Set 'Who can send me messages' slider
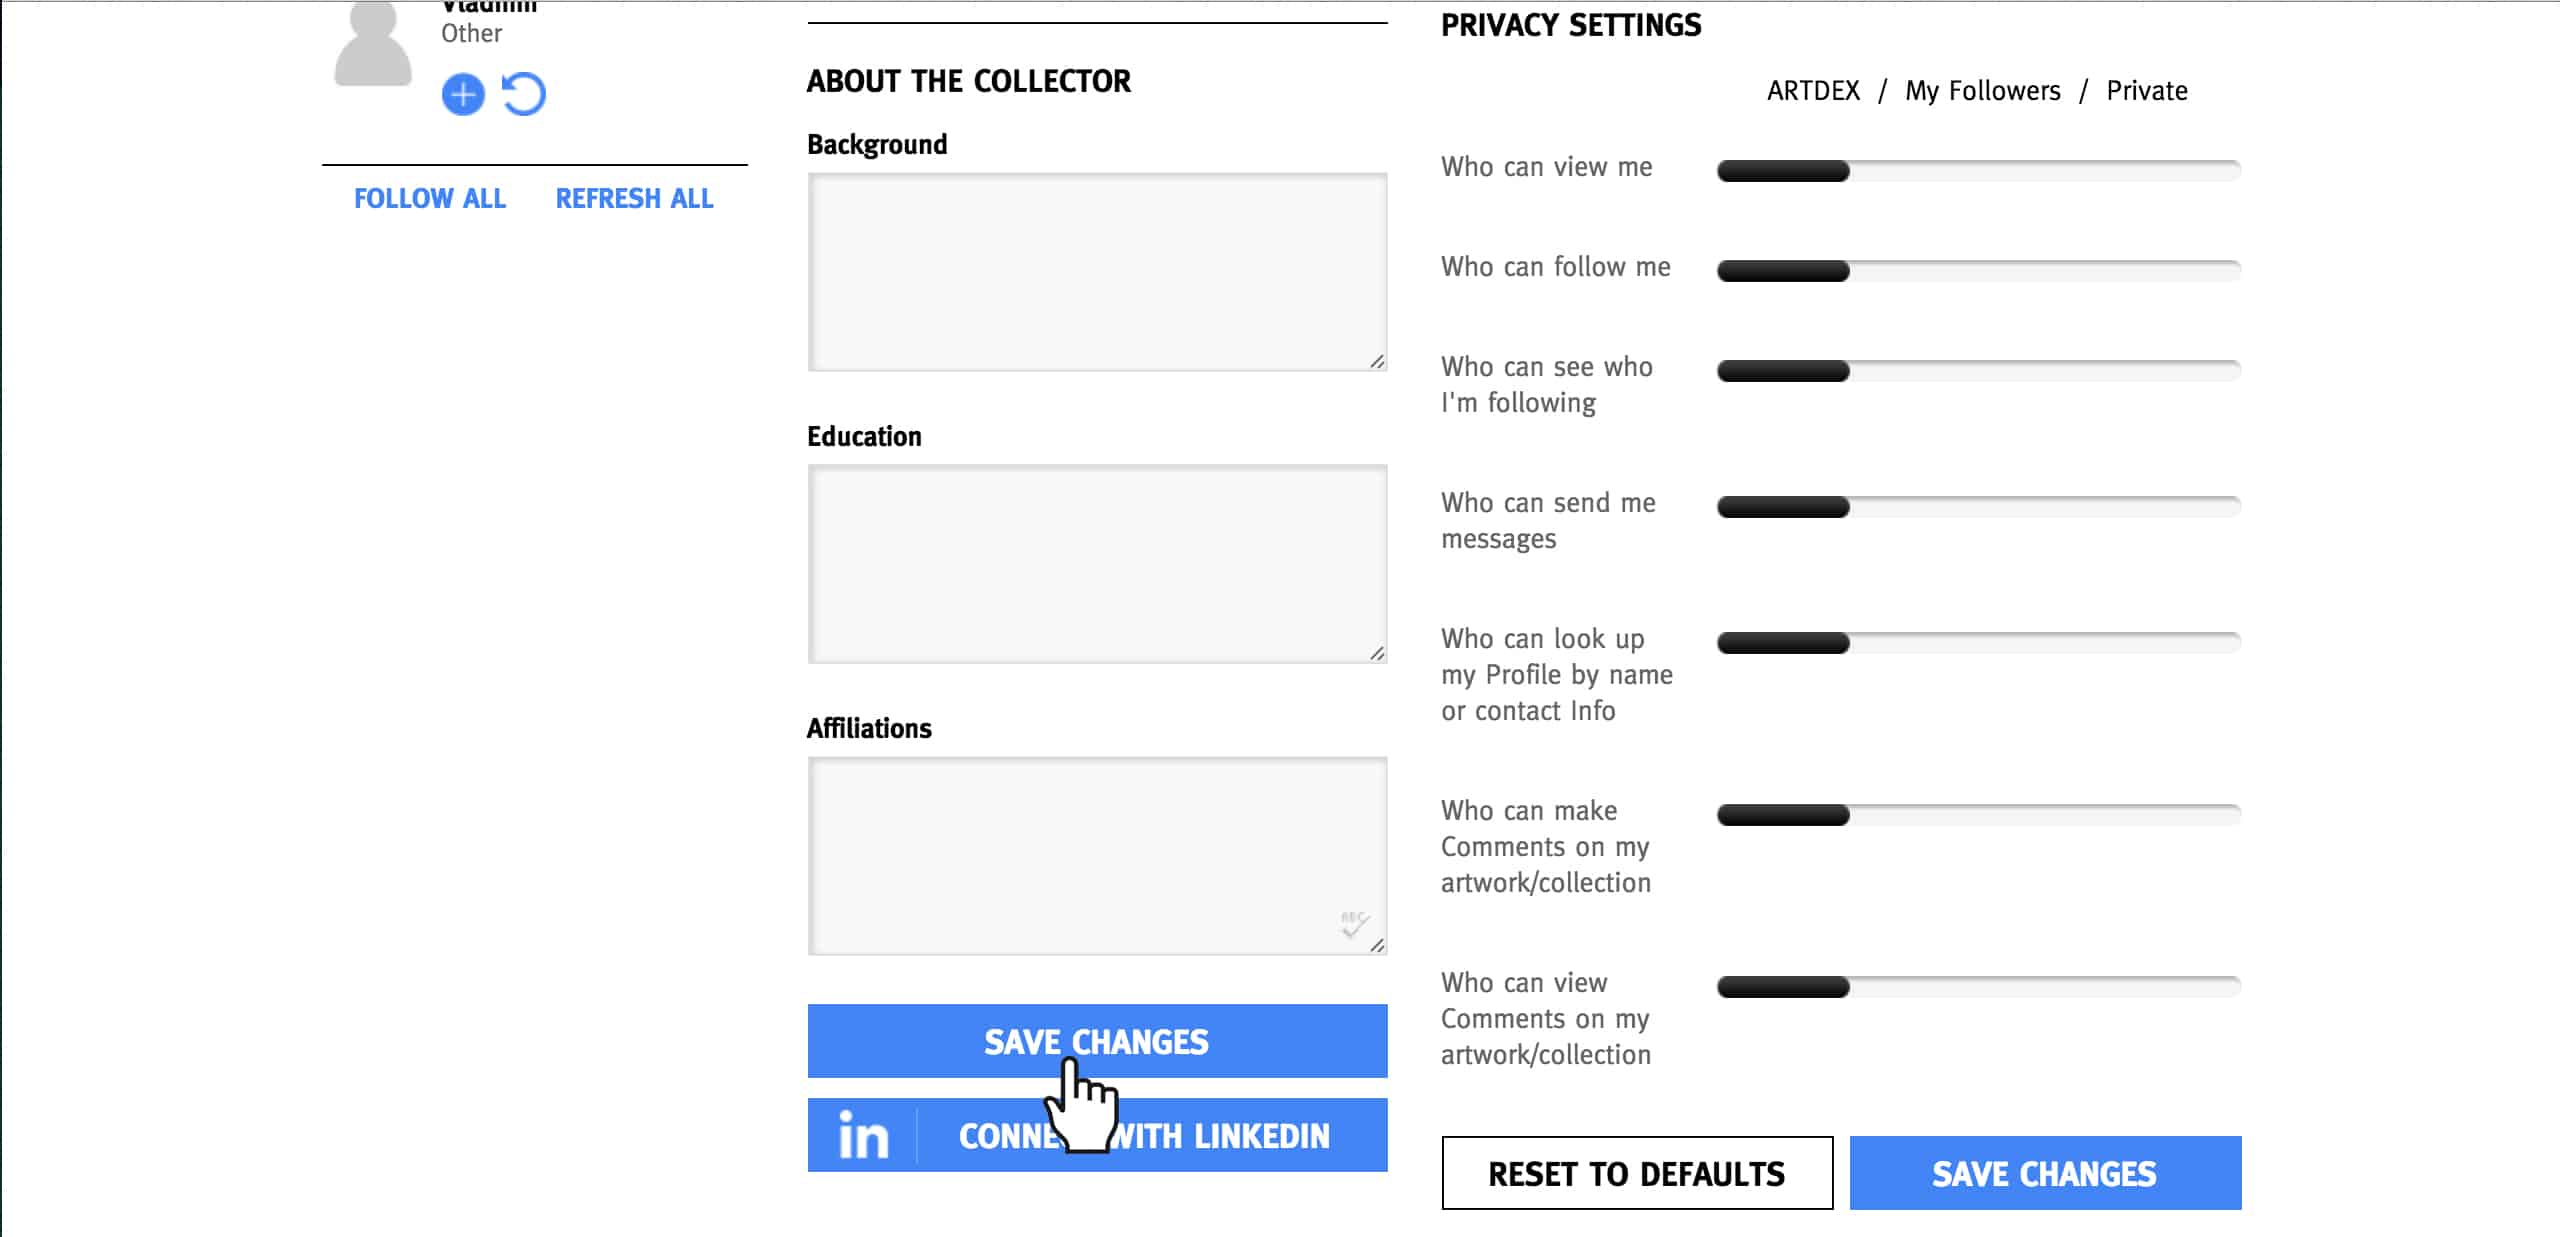Image resolution: width=2560 pixels, height=1237 pixels. (x=1978, y=507)
